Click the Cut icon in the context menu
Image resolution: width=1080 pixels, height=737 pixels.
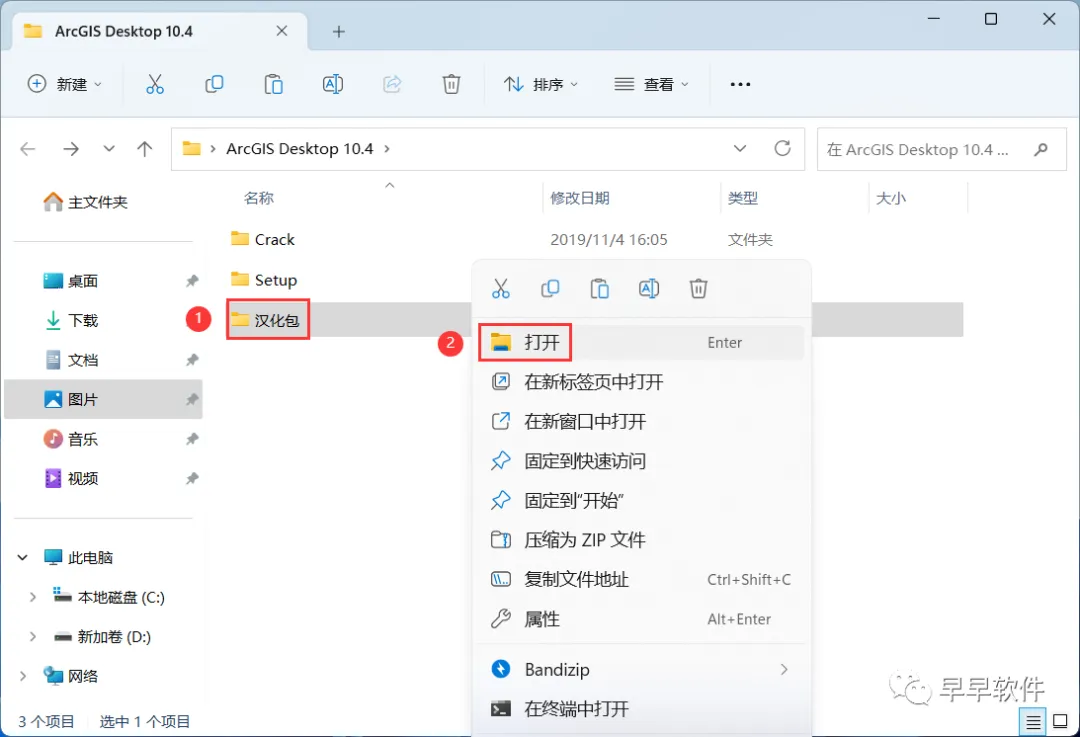(x=501, y=289)
